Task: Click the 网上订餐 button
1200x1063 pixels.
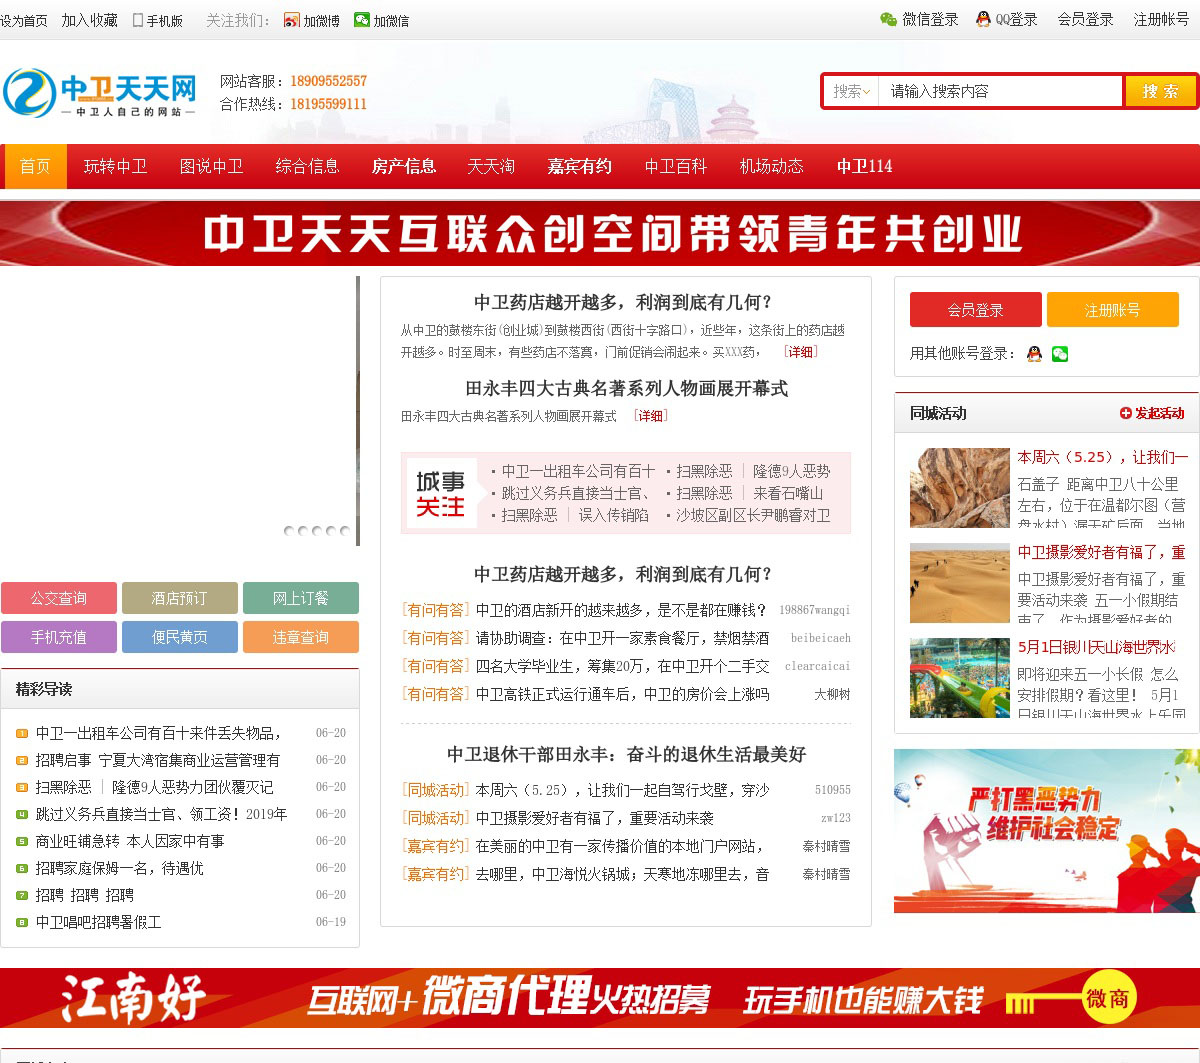Action: coord(301,598)
